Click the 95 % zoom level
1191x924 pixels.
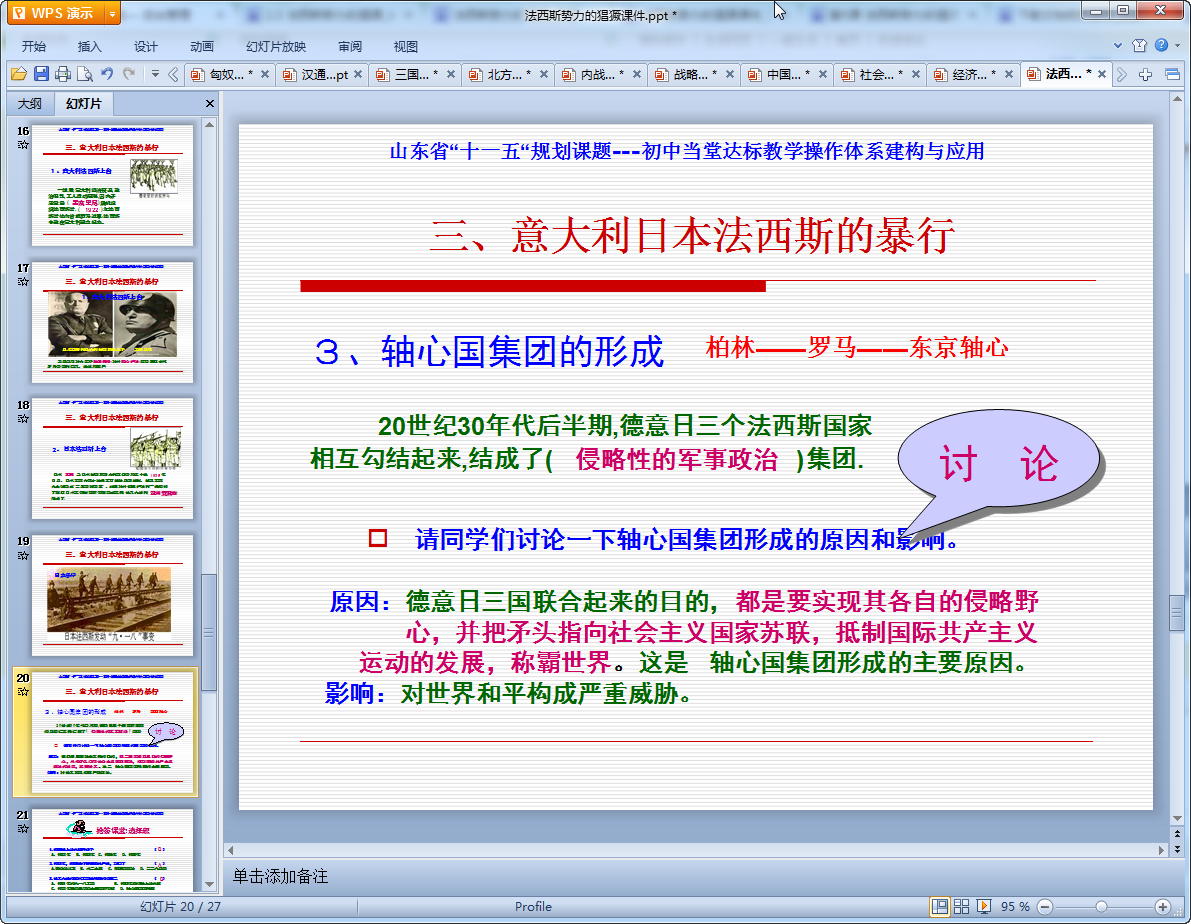(x=1015, y=907)
